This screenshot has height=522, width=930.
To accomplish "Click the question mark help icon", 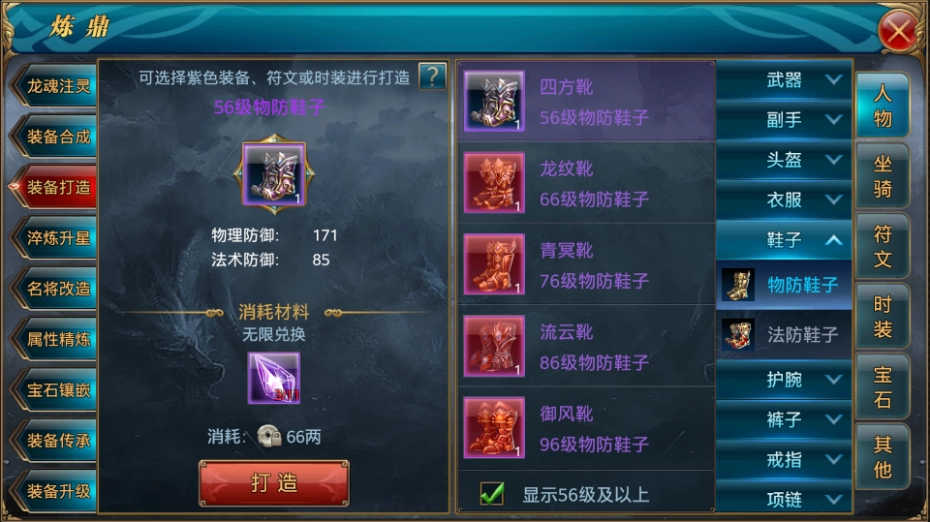I will pyautogui.click(x=432, y=77).
